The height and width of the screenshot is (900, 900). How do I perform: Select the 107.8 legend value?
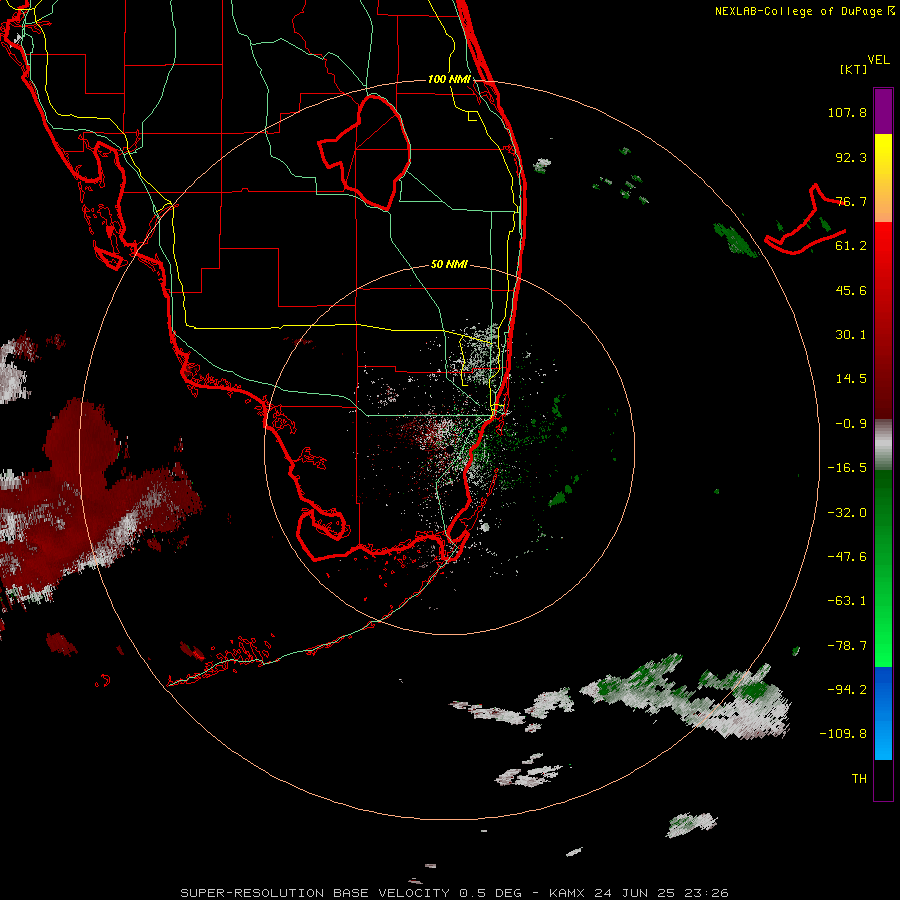tap(847, 112)
